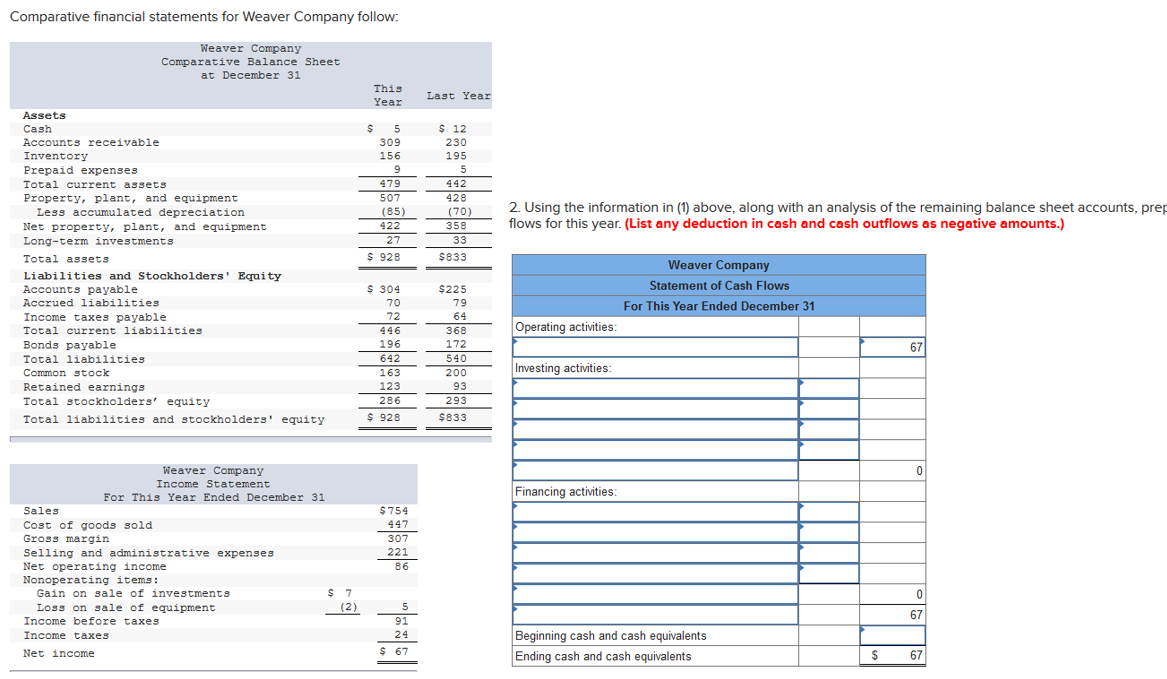This screenshot has height=679, width=1167.
Task: Click the 'Financing activities:' heading
Action: tap(566, 491)
